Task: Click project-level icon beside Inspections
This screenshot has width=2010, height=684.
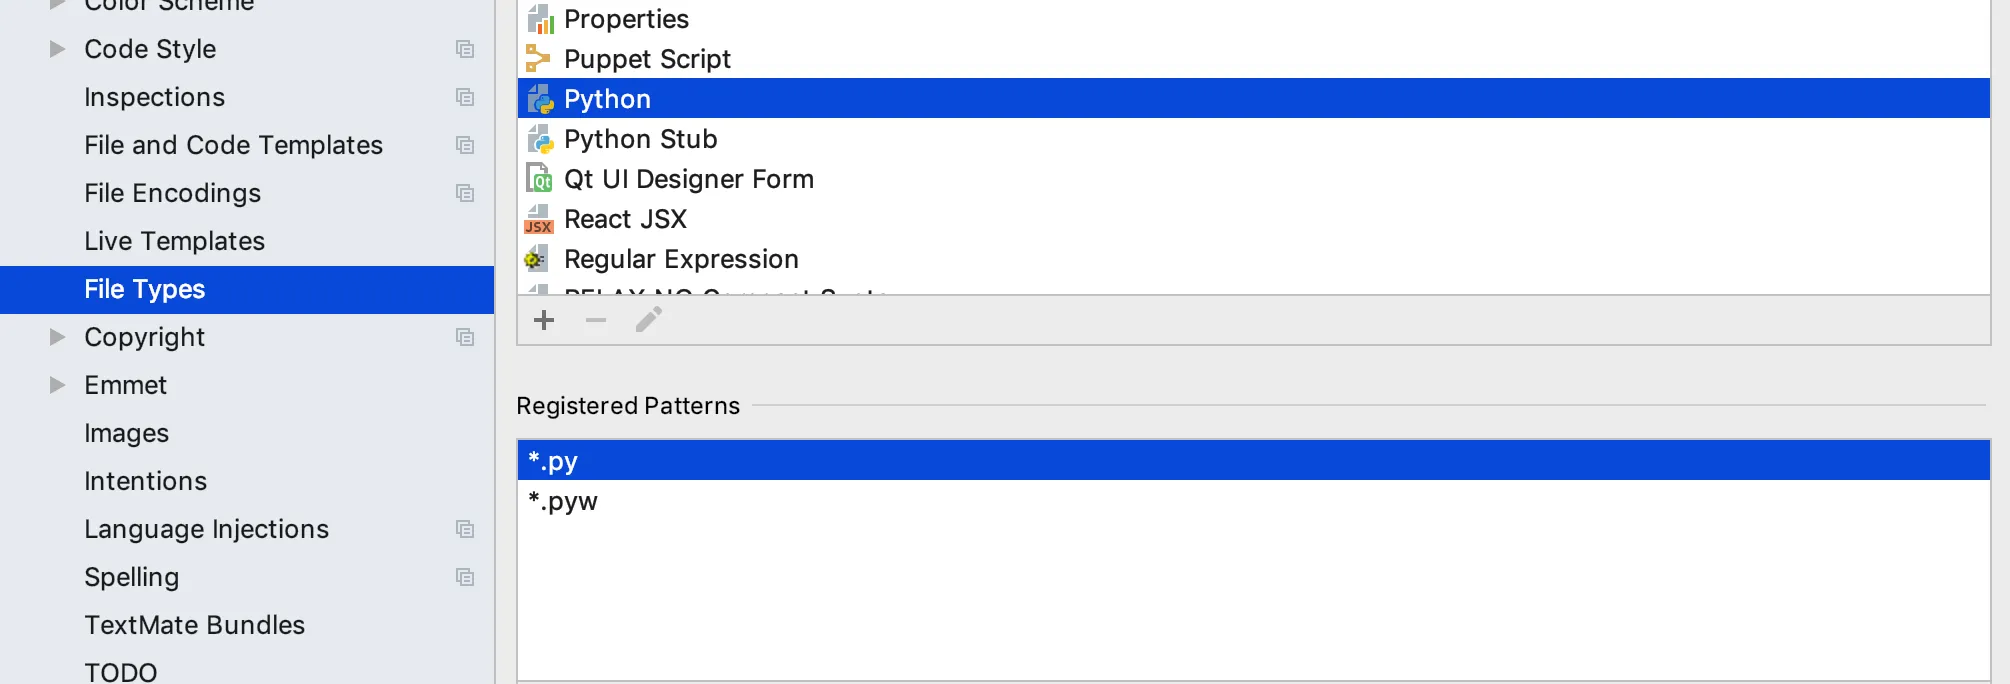Action: [x=465, y=97]
